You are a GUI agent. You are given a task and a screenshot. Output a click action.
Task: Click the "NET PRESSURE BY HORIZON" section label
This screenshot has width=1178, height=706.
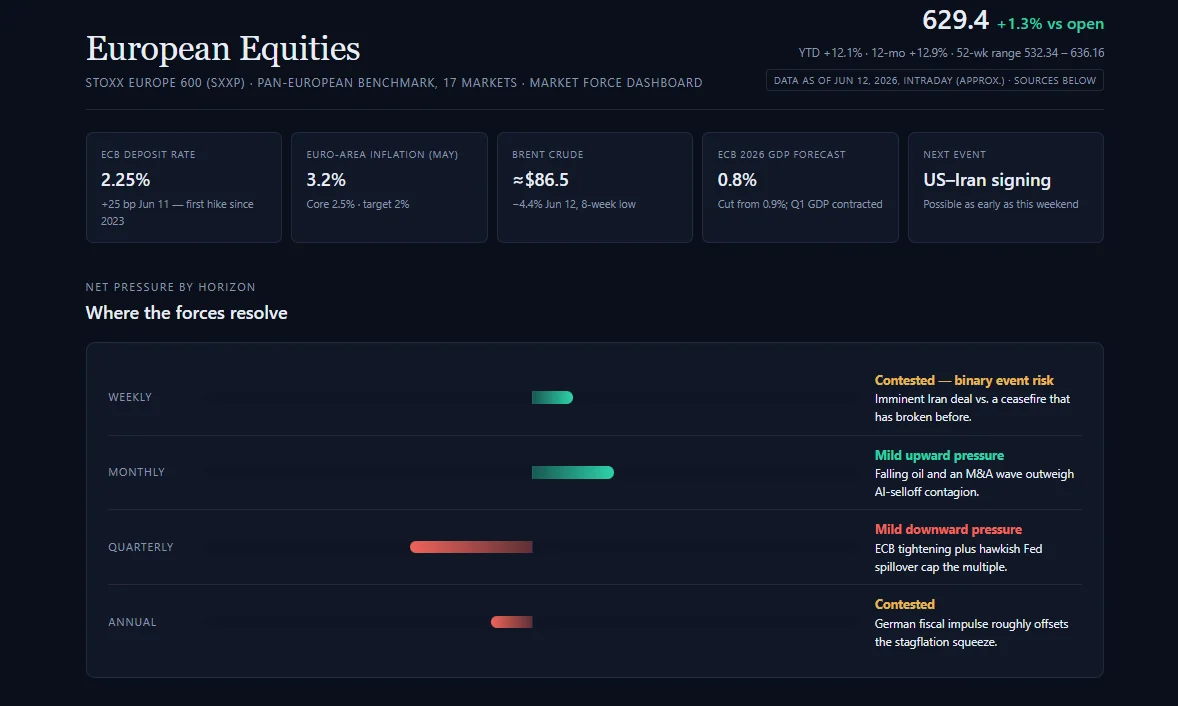point(171,287)
